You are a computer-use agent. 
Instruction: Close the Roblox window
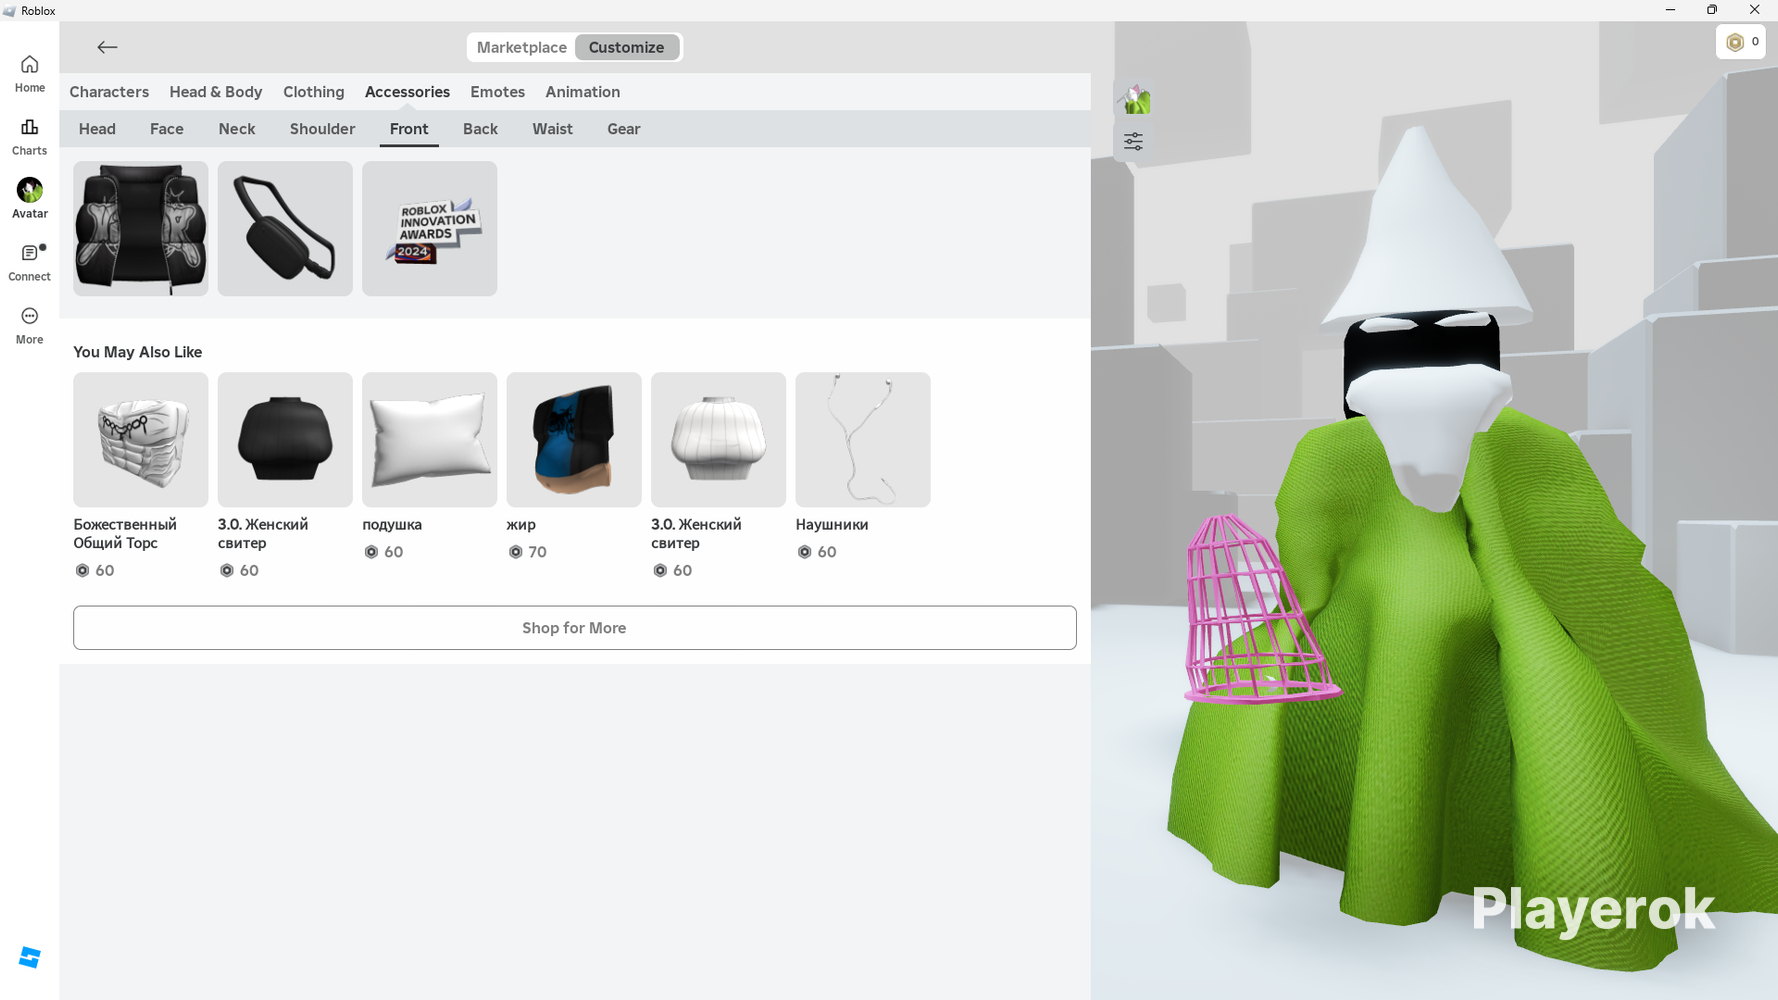click(1754, 10)
